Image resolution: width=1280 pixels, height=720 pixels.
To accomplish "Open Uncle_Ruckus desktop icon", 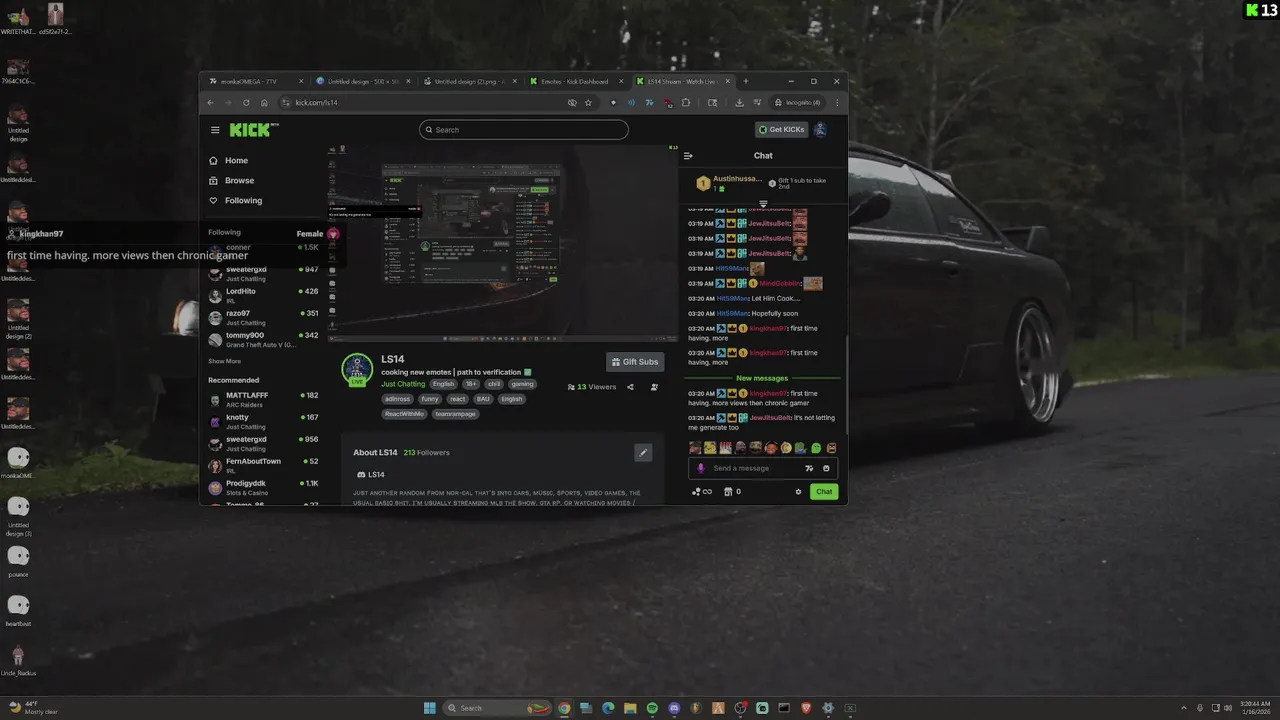I will pyautogui.click(x=18, y=660).
